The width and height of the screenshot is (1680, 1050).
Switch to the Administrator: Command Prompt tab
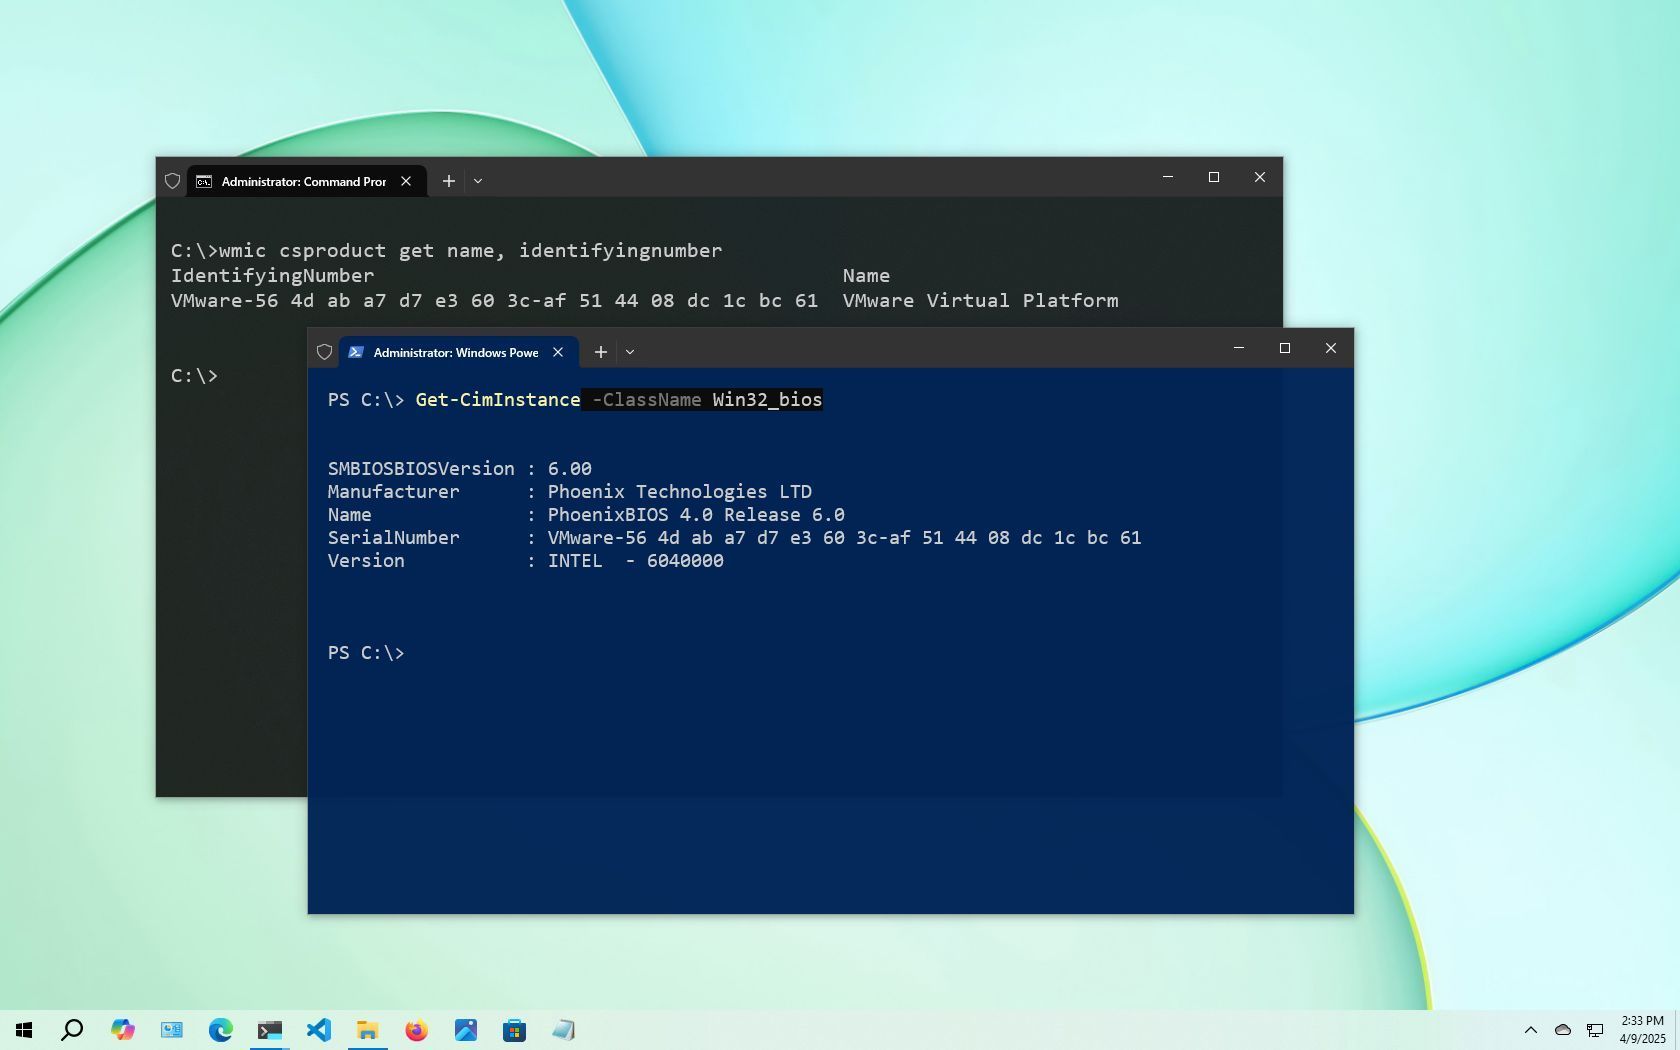coord(300,181)
